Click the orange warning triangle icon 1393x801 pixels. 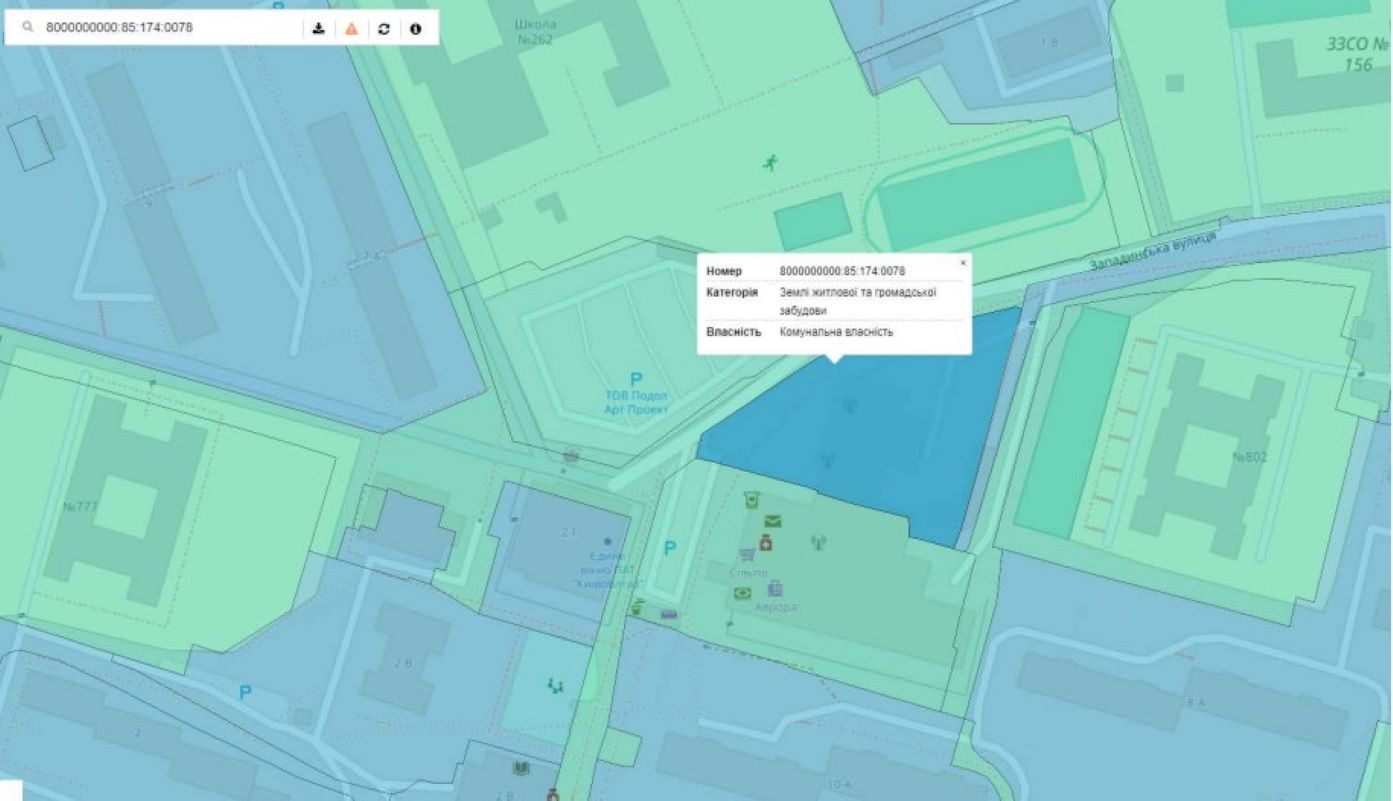coord(351,28)
